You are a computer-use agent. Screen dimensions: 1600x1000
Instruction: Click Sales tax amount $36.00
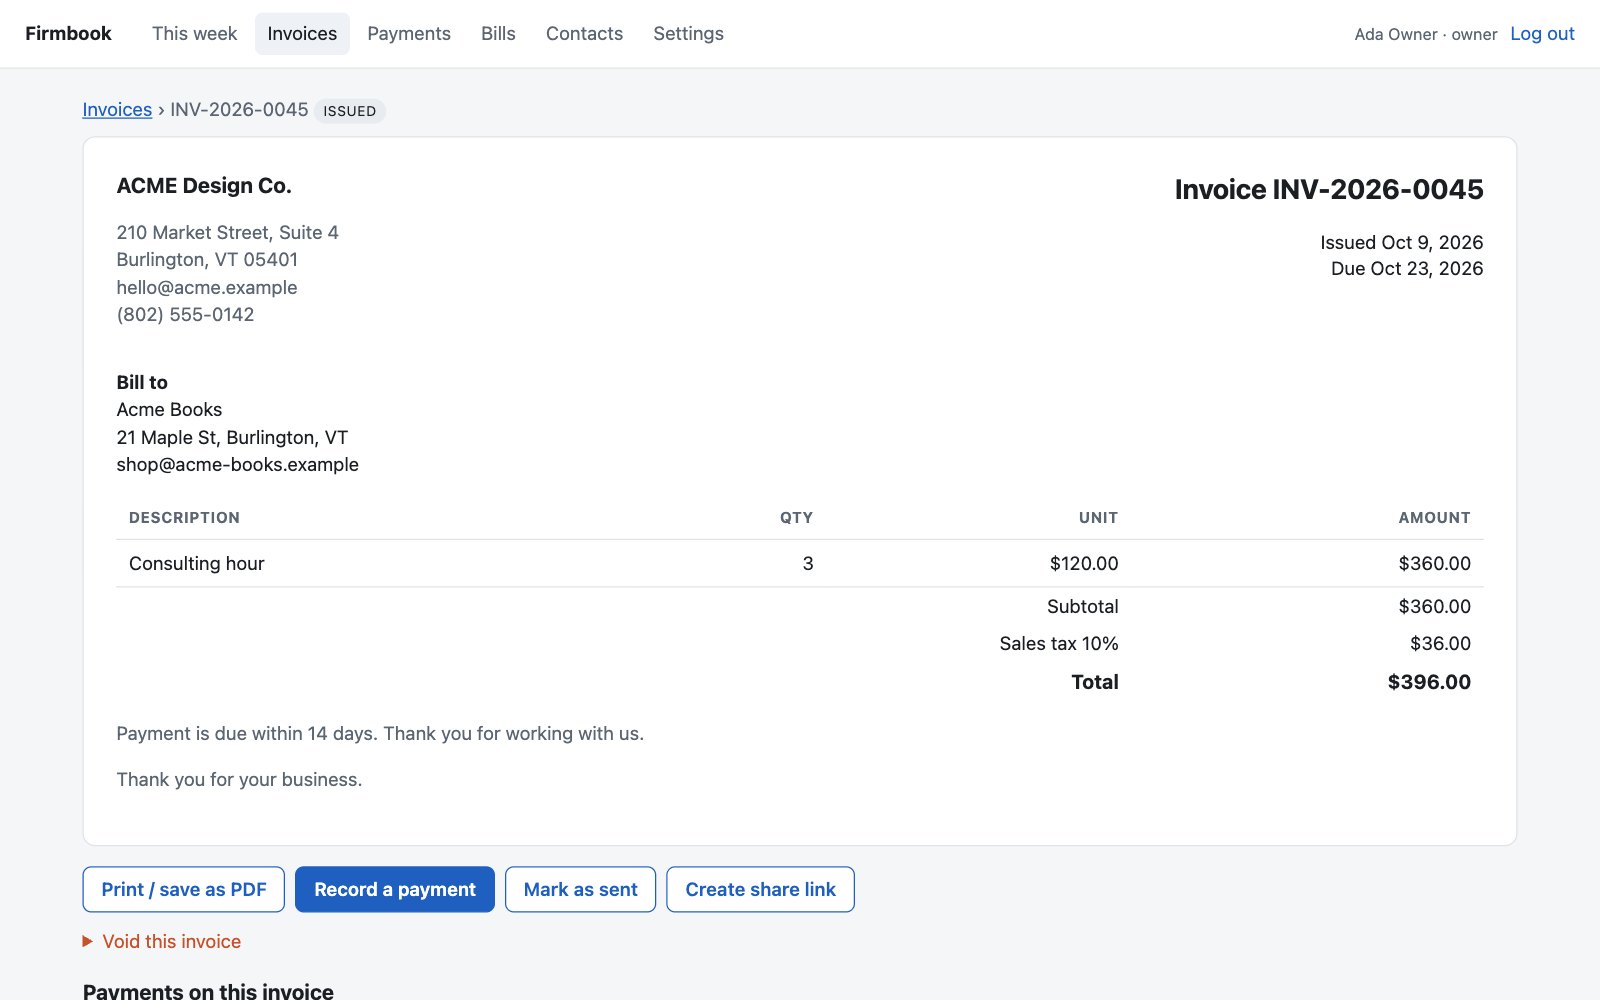1440,643
